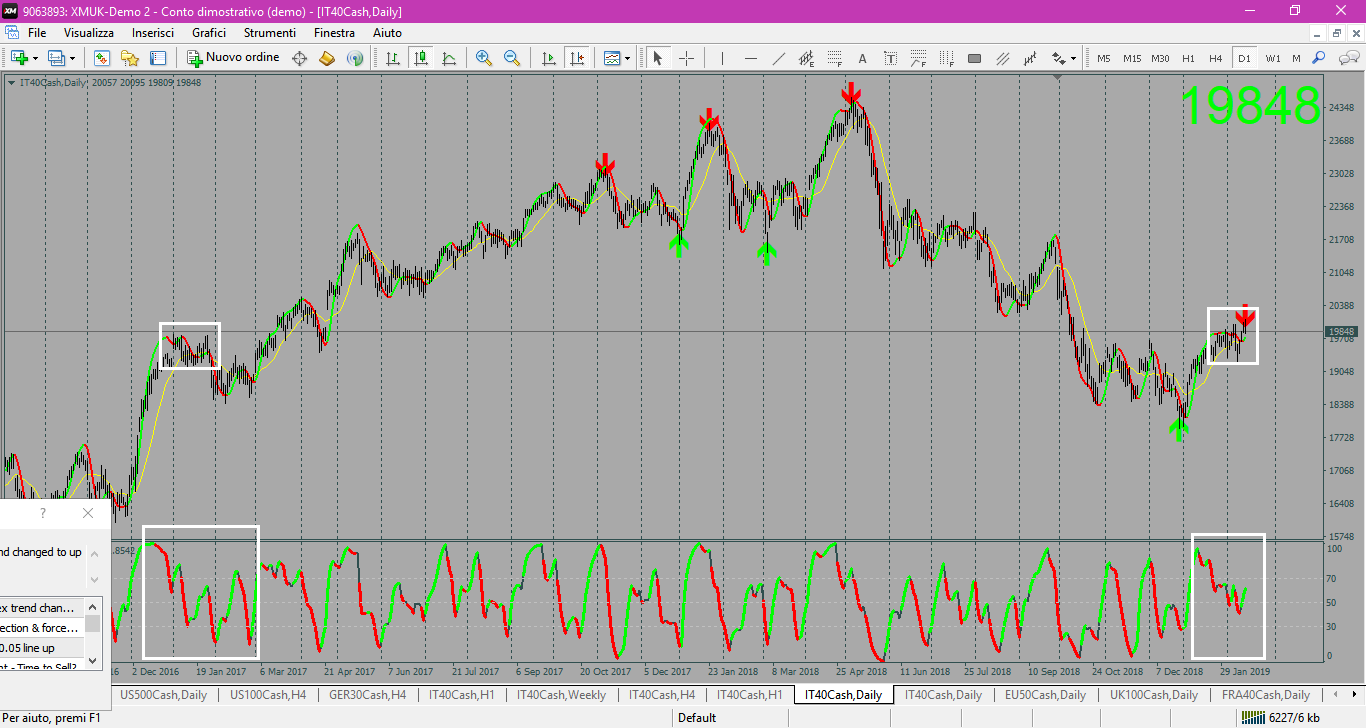
Task: Toggle auto scroll chart icon
Action: click(x=548, y=58)
